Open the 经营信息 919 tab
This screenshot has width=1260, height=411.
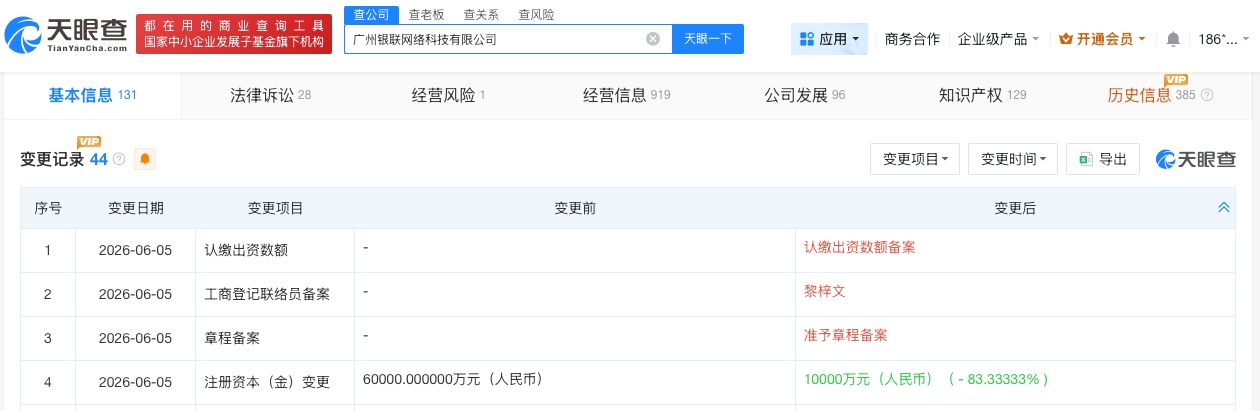626,96
